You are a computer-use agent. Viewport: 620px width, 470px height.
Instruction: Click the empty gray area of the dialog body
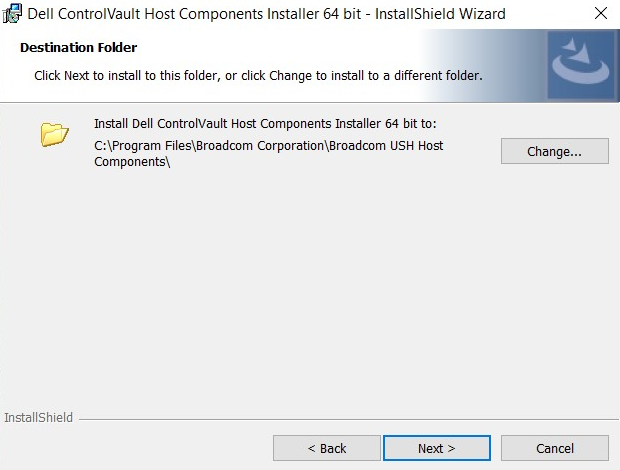tap(310, 290)
